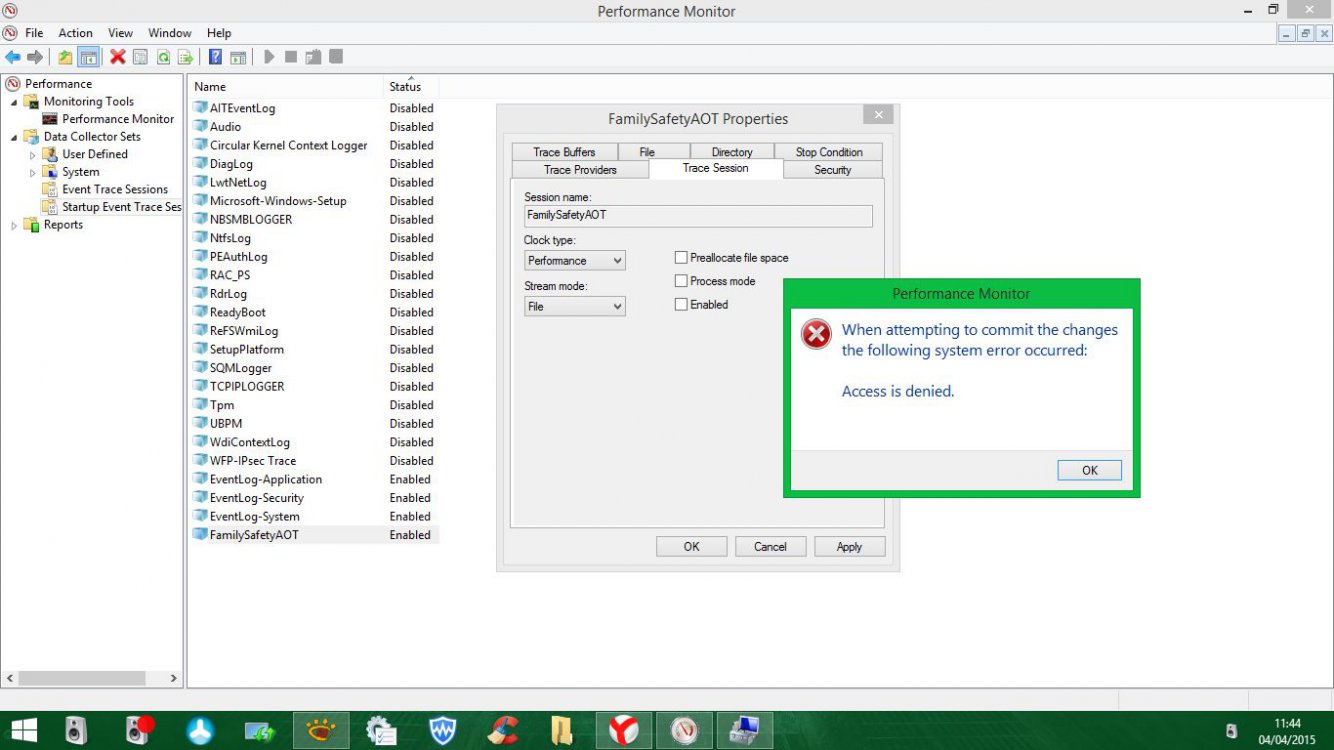Open the View menu

click(x=120, y=33)
